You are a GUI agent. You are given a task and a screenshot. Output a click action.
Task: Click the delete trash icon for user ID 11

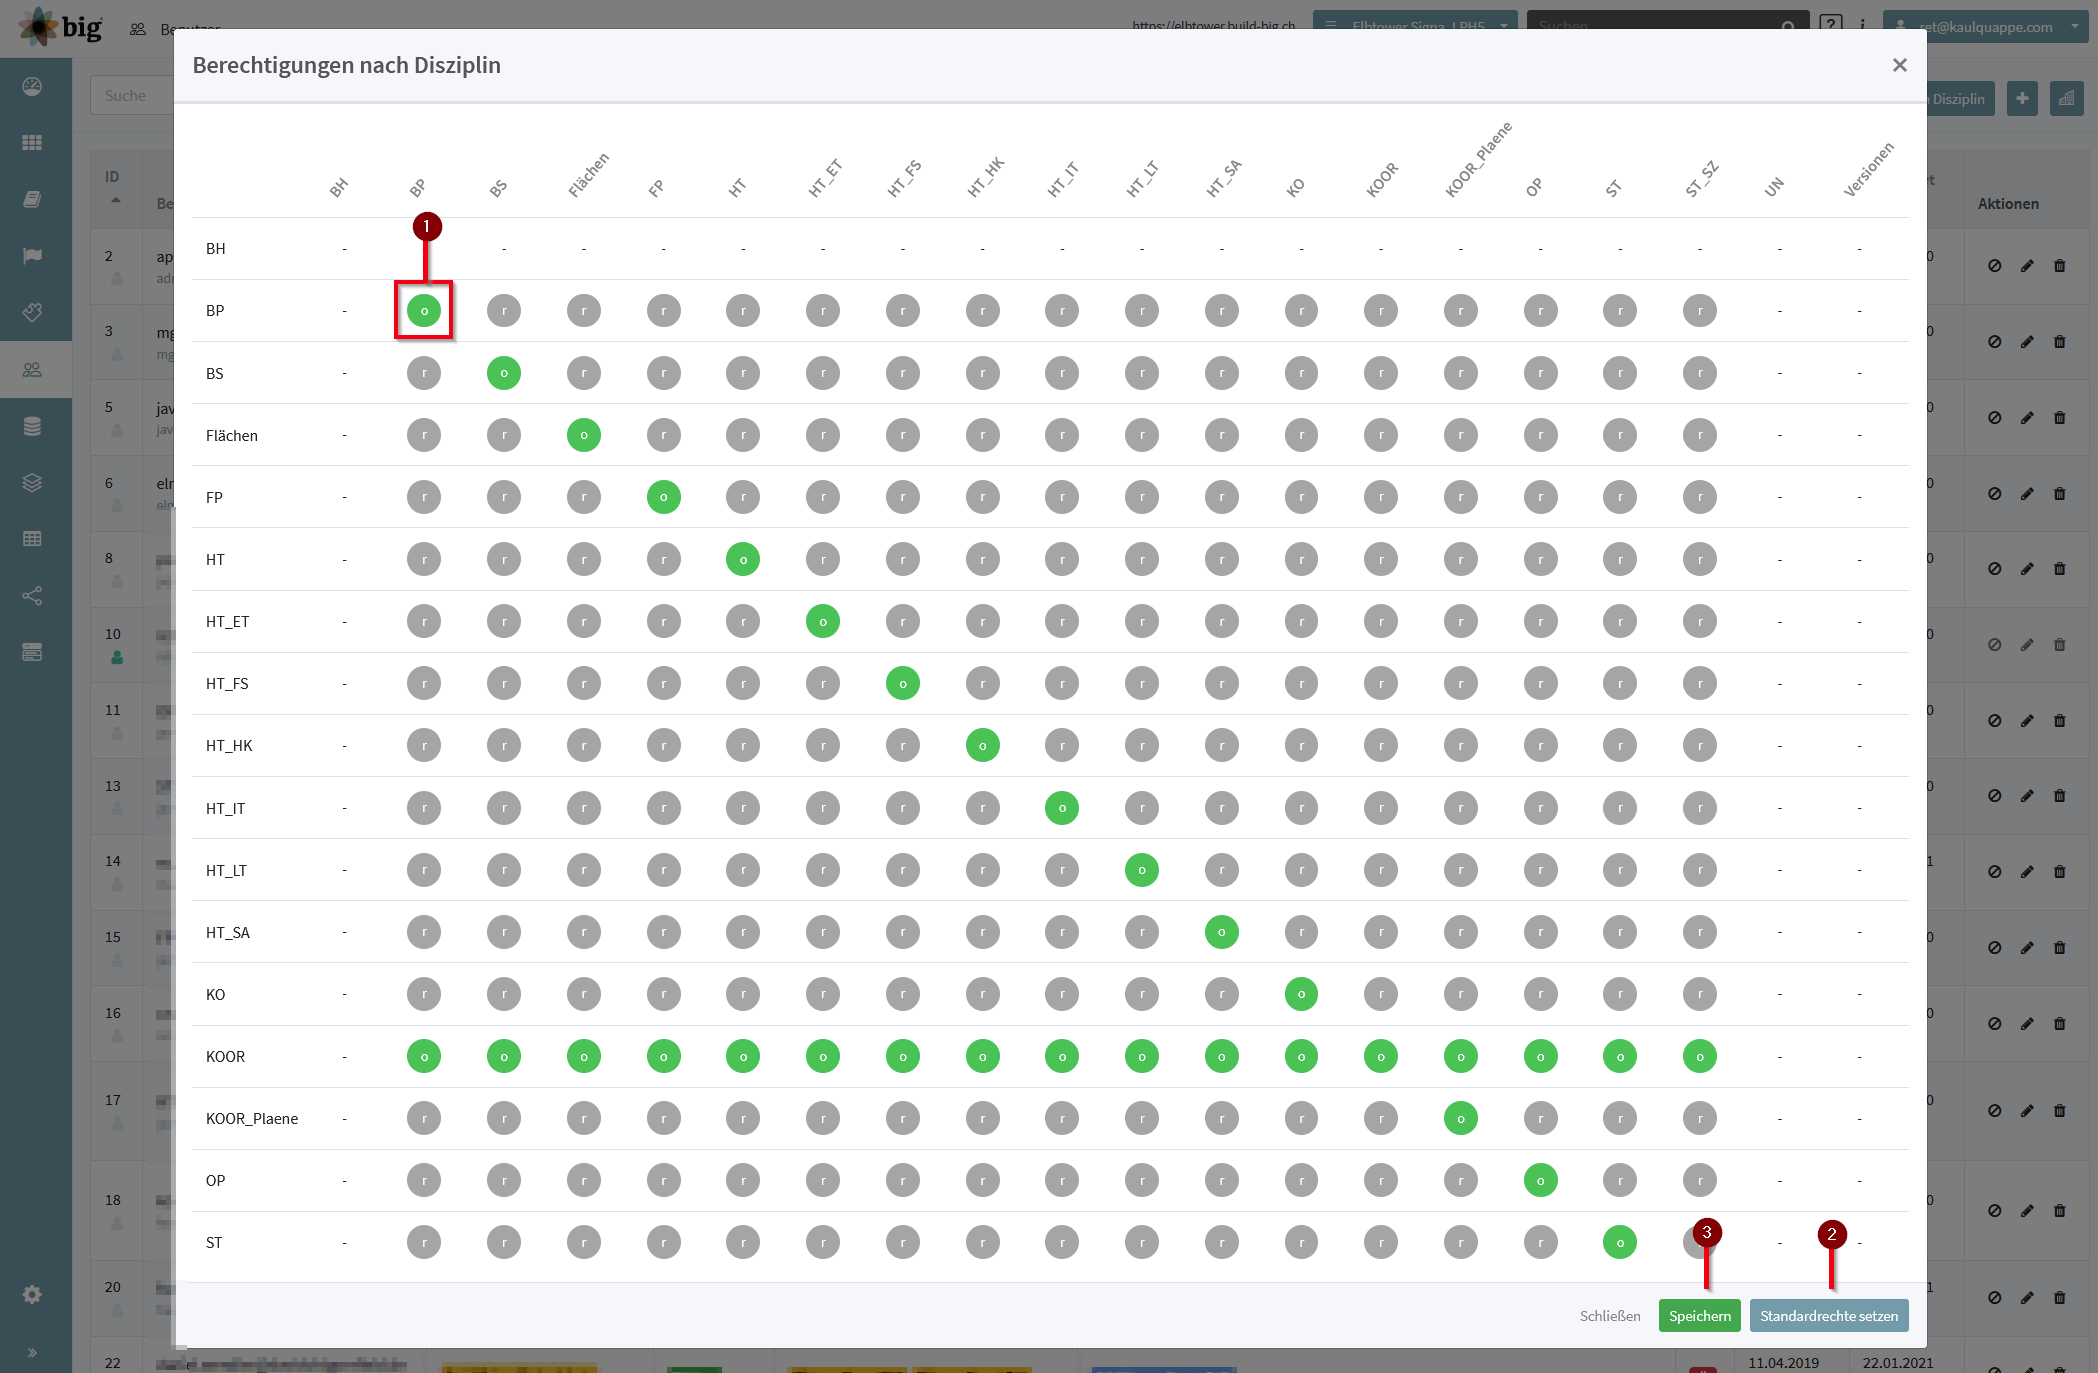[x=2059, y=721]
